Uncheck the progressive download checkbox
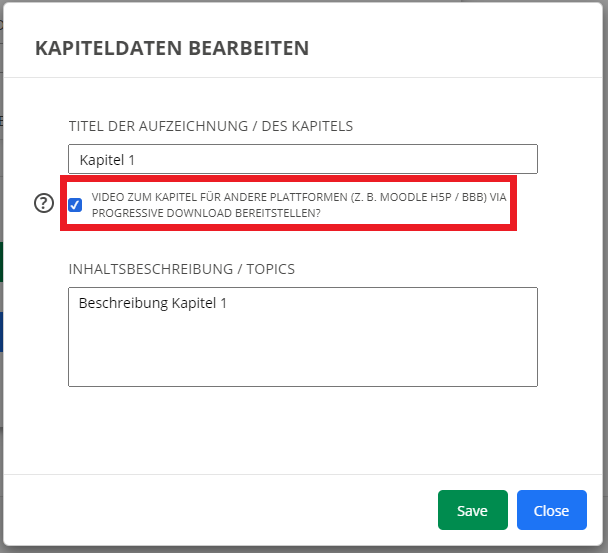 coord(75,205)
